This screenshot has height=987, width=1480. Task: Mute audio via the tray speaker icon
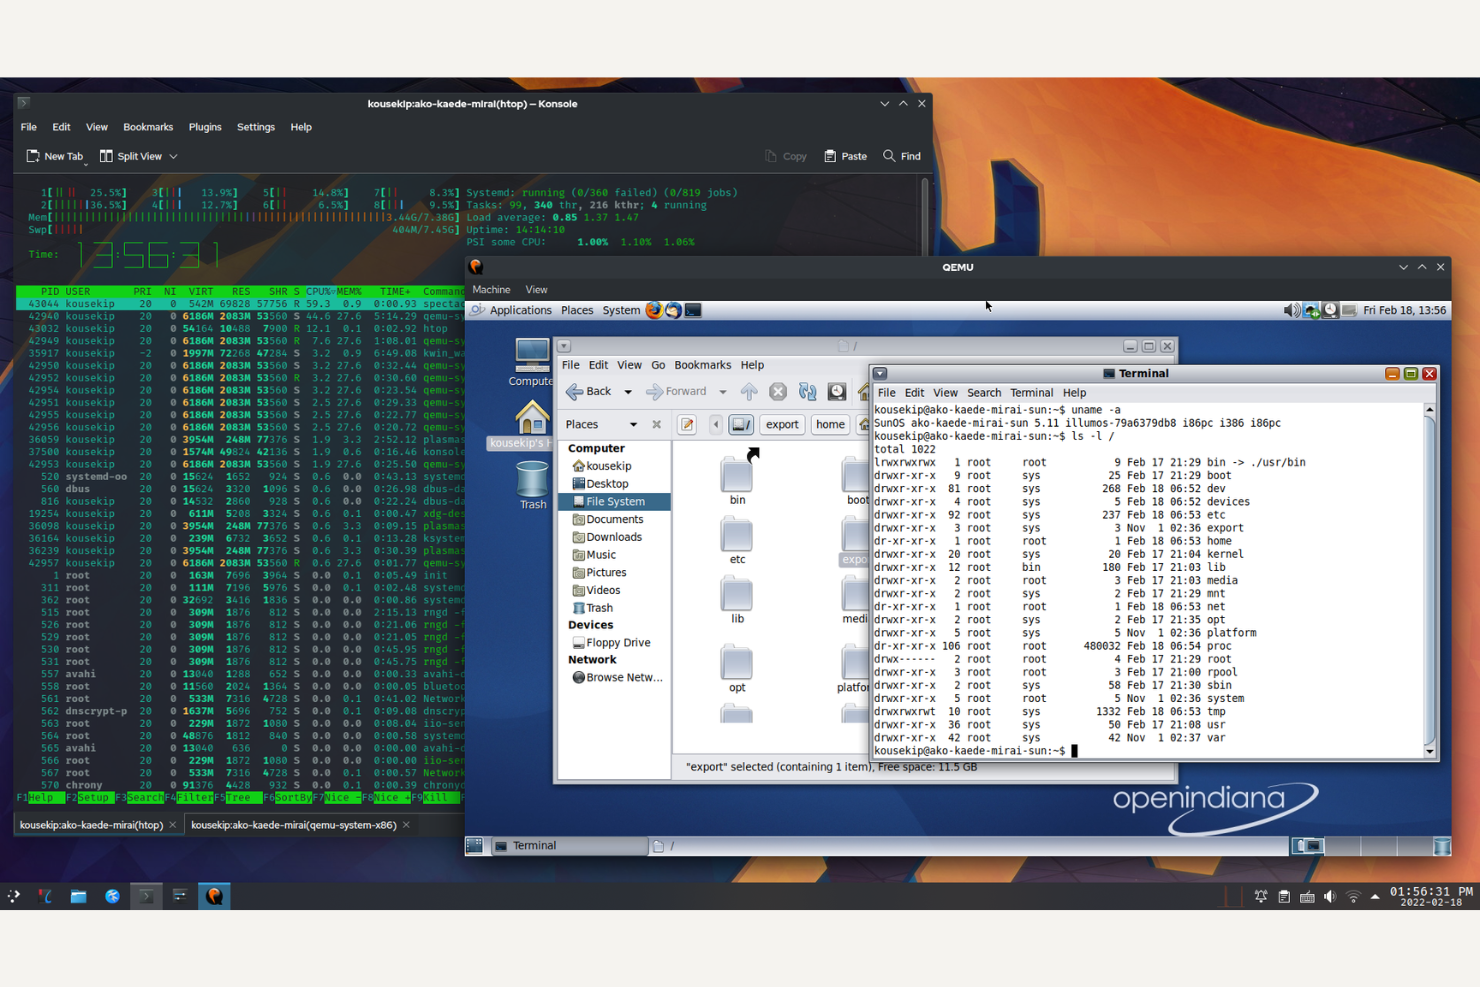tap(1329, 897)
